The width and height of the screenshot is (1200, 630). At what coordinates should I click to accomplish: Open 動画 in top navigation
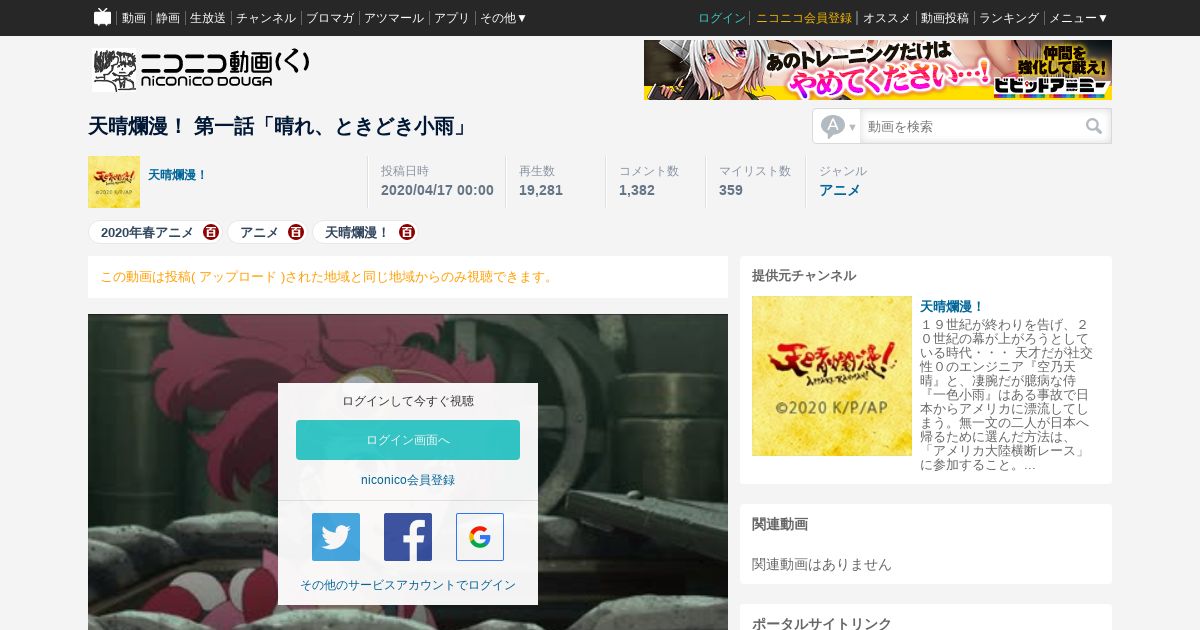coord(134,18)
